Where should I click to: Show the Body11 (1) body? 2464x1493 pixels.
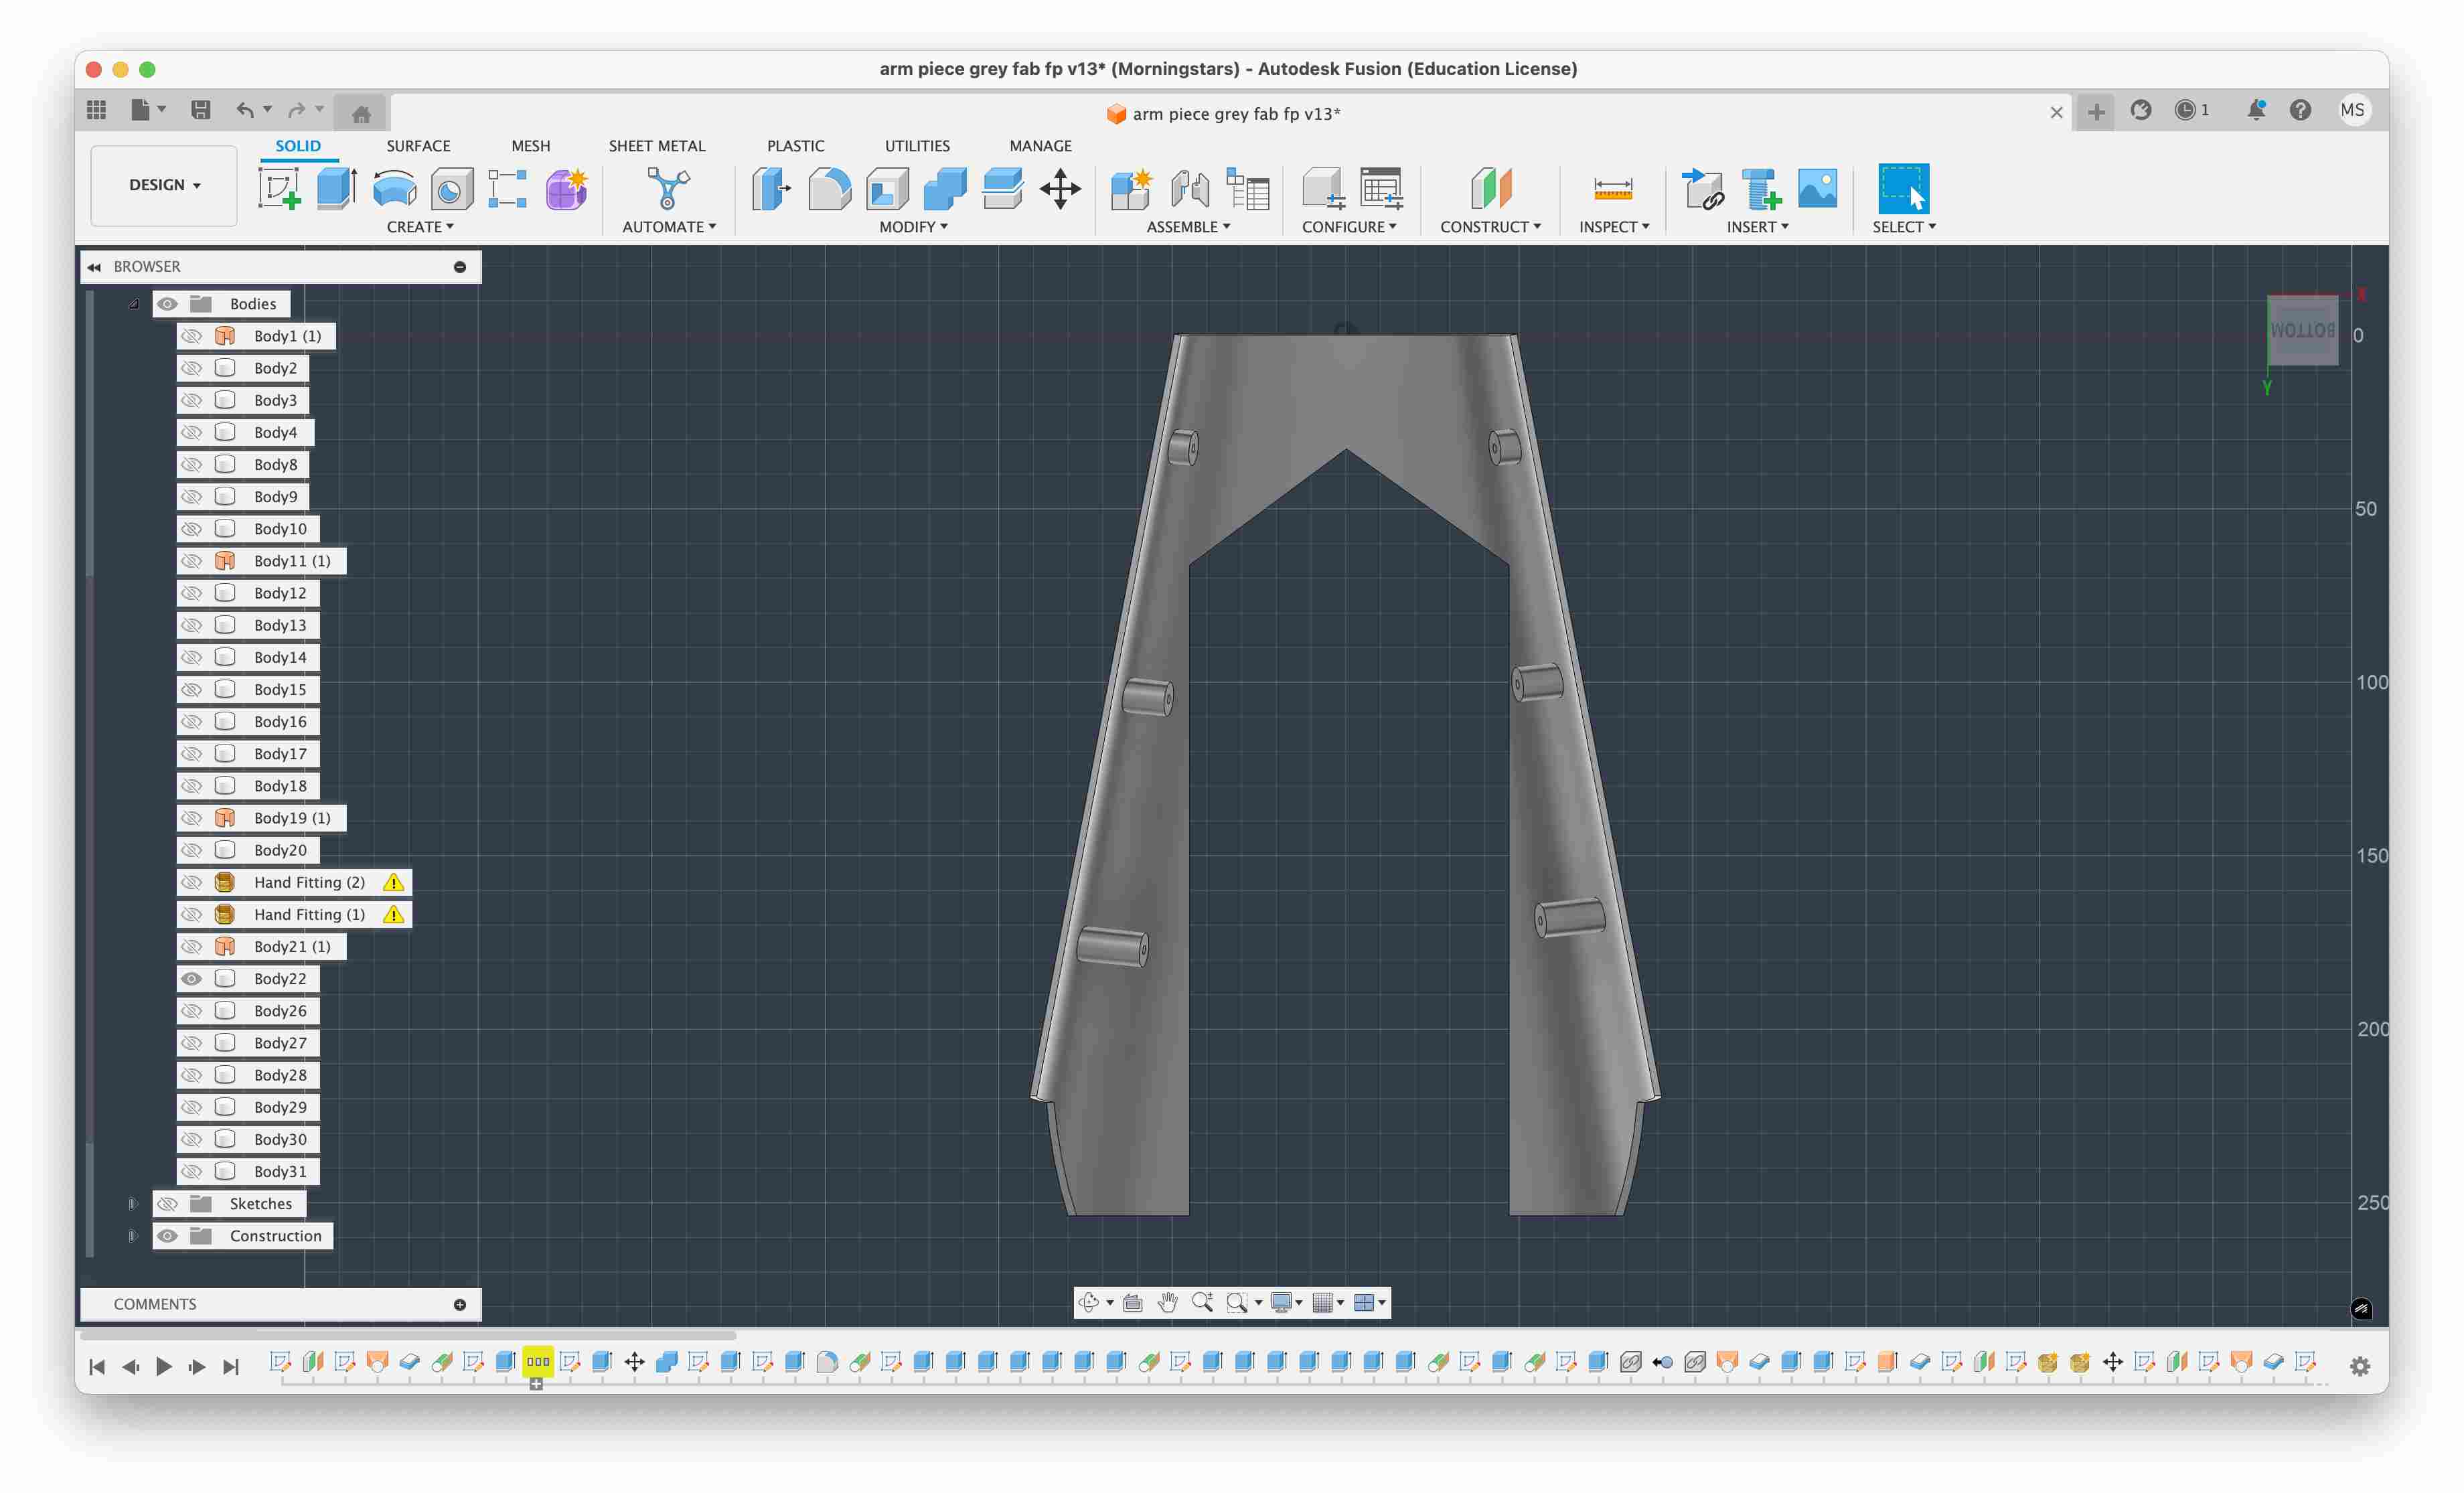pos(191,561)
